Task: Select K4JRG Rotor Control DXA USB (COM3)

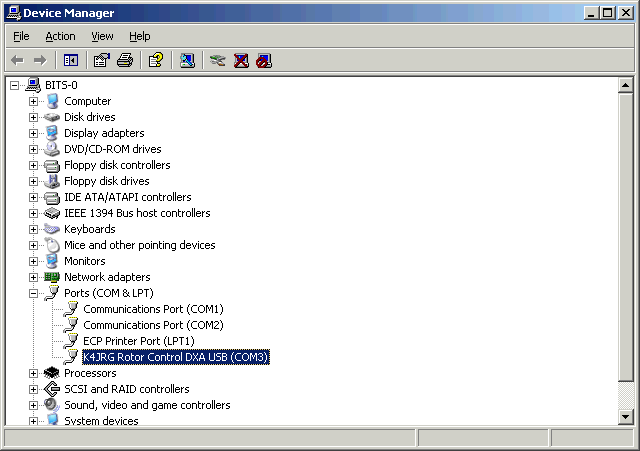Action: click(x=176, y=357)
